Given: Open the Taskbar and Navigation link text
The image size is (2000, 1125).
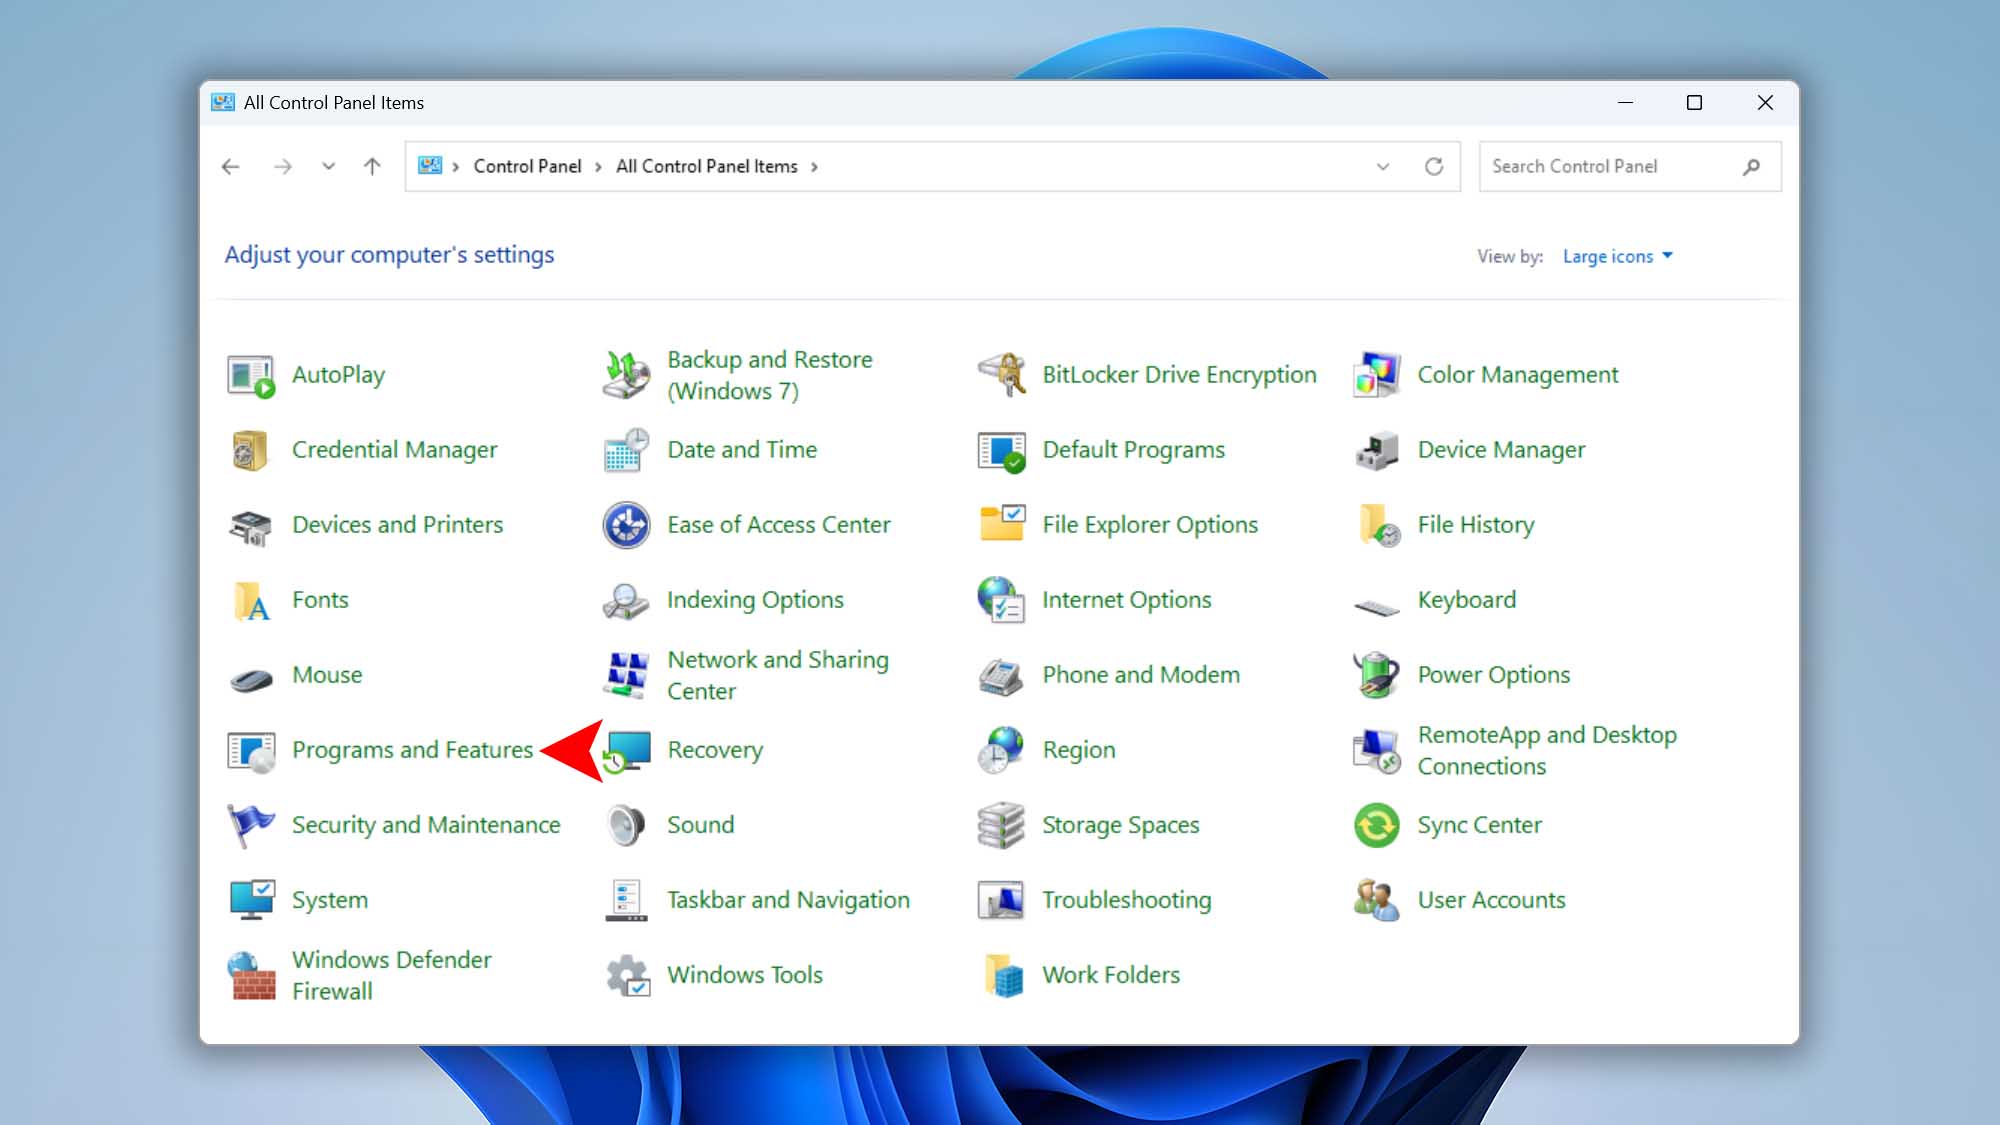Looking at the screenshot, I should coord(788,901).
